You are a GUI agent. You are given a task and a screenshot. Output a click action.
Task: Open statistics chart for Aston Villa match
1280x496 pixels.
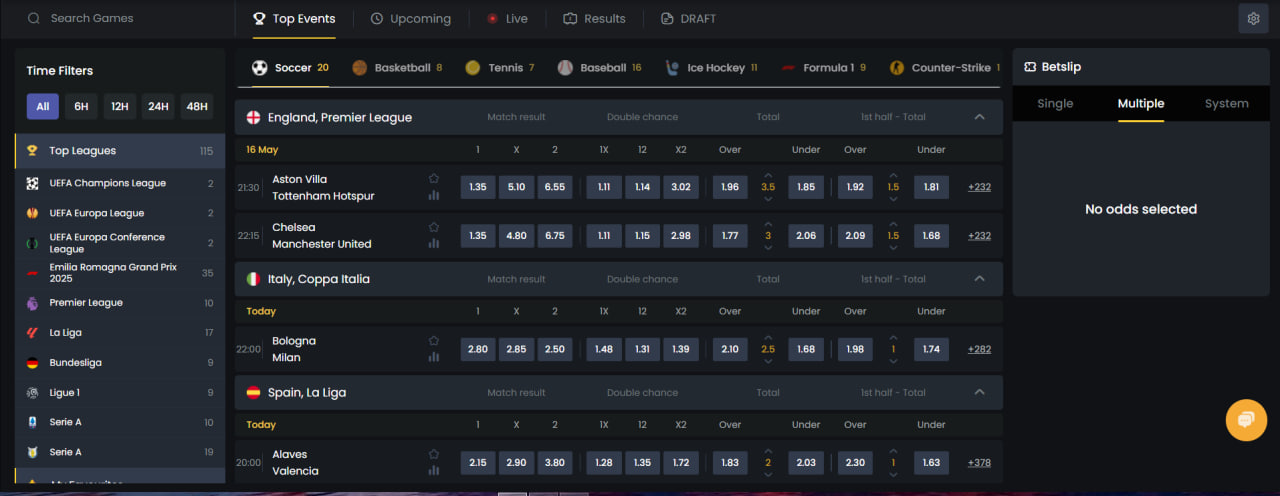(x=434, y=195)
